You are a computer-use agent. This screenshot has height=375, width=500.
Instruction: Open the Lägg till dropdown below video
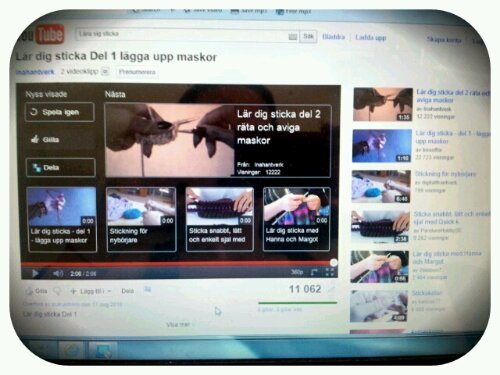click(91, 291)
